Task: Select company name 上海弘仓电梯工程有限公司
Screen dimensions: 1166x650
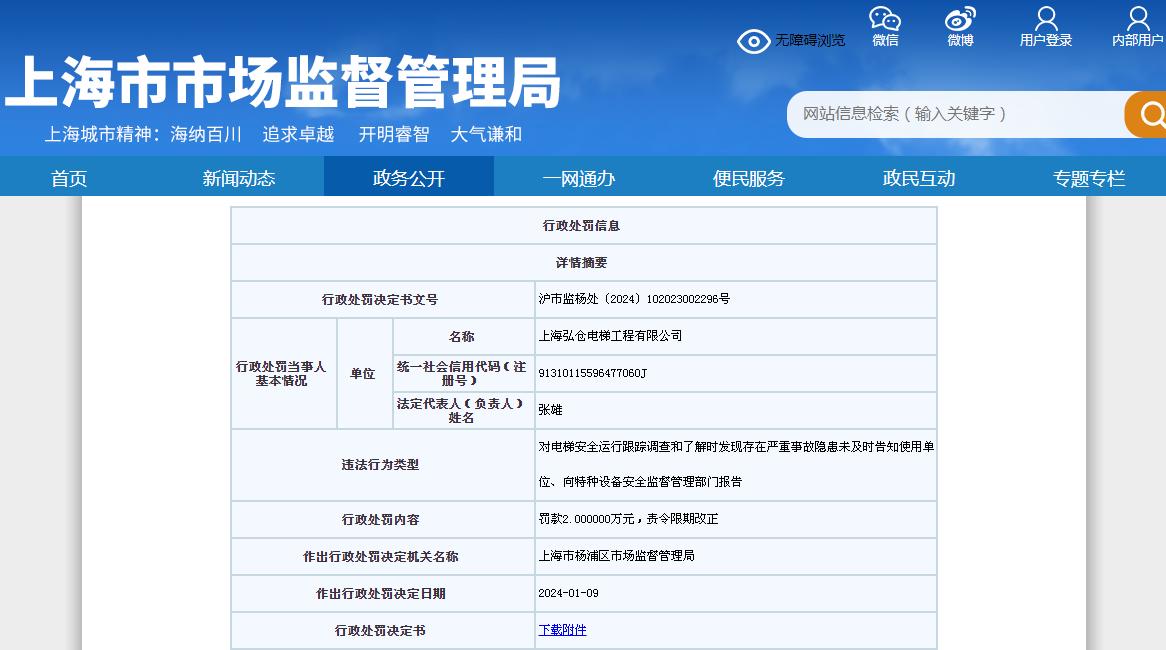Action: 611,336
